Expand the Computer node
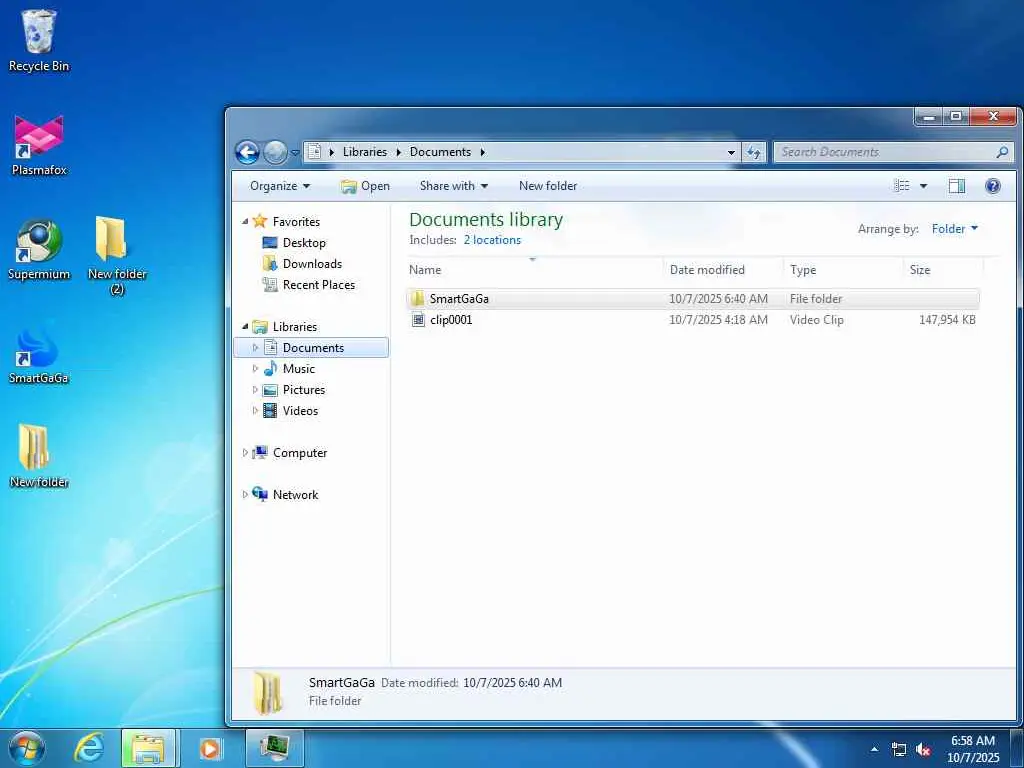This screenshot has width=1024, height=768. point(245,453)
